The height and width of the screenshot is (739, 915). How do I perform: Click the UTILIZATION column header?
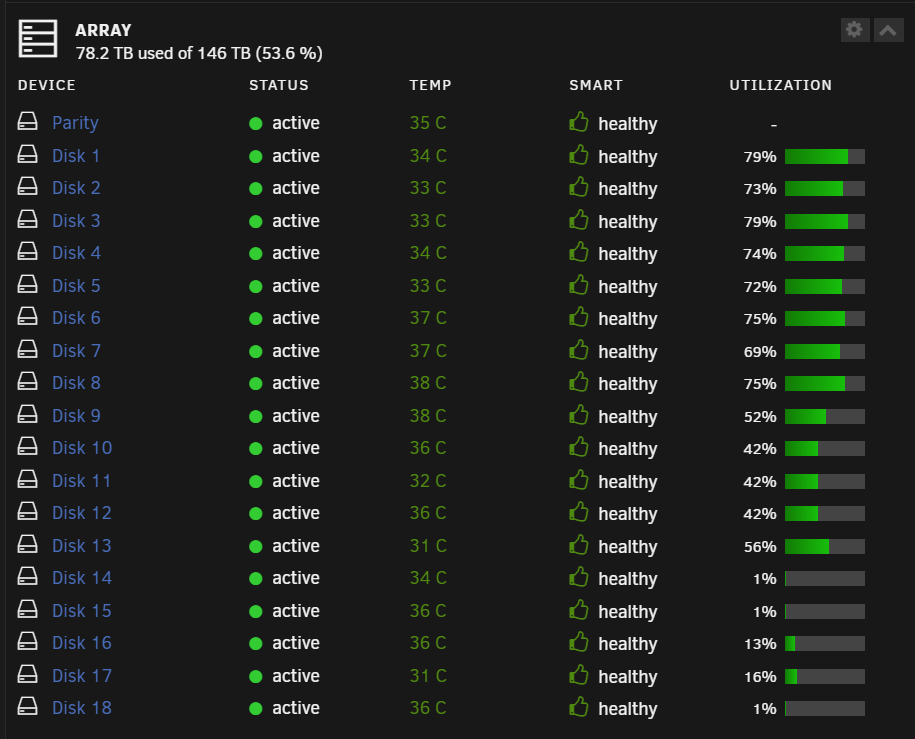[x=780, y=85]
